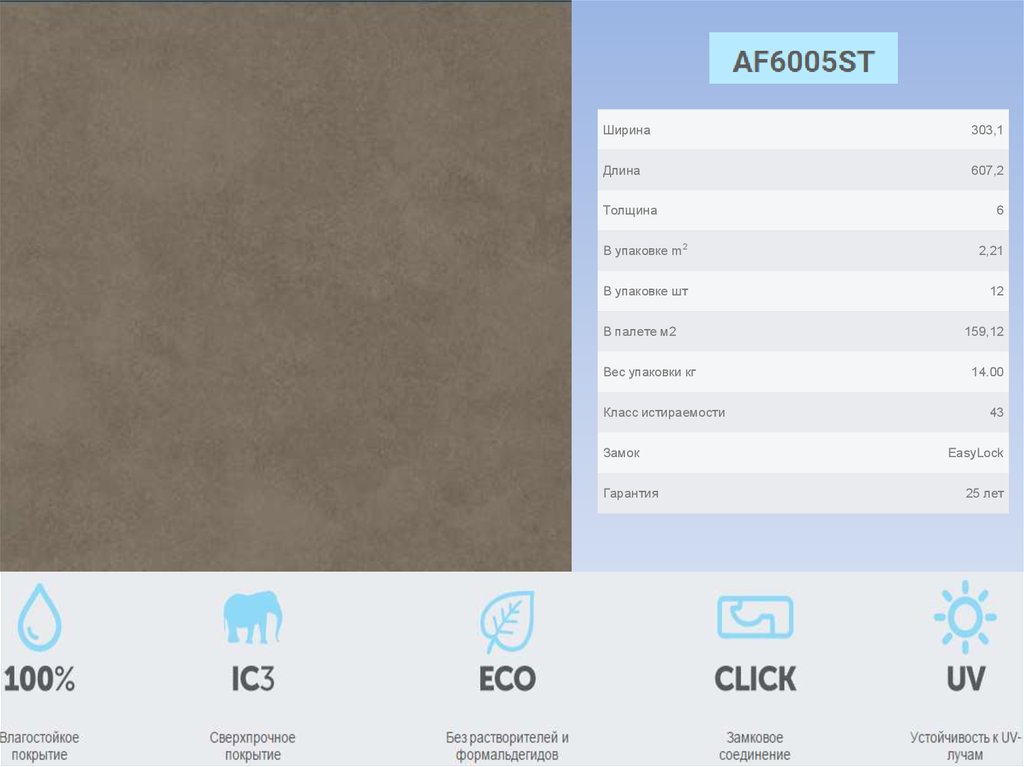Click the thickness value '6'
This screenshot has width=1024, height=767.
pos(1000,210)
